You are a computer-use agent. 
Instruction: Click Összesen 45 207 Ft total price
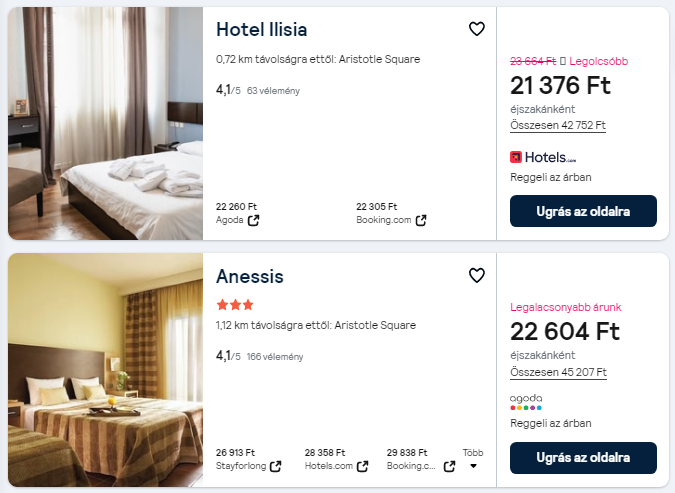[558, 372]
